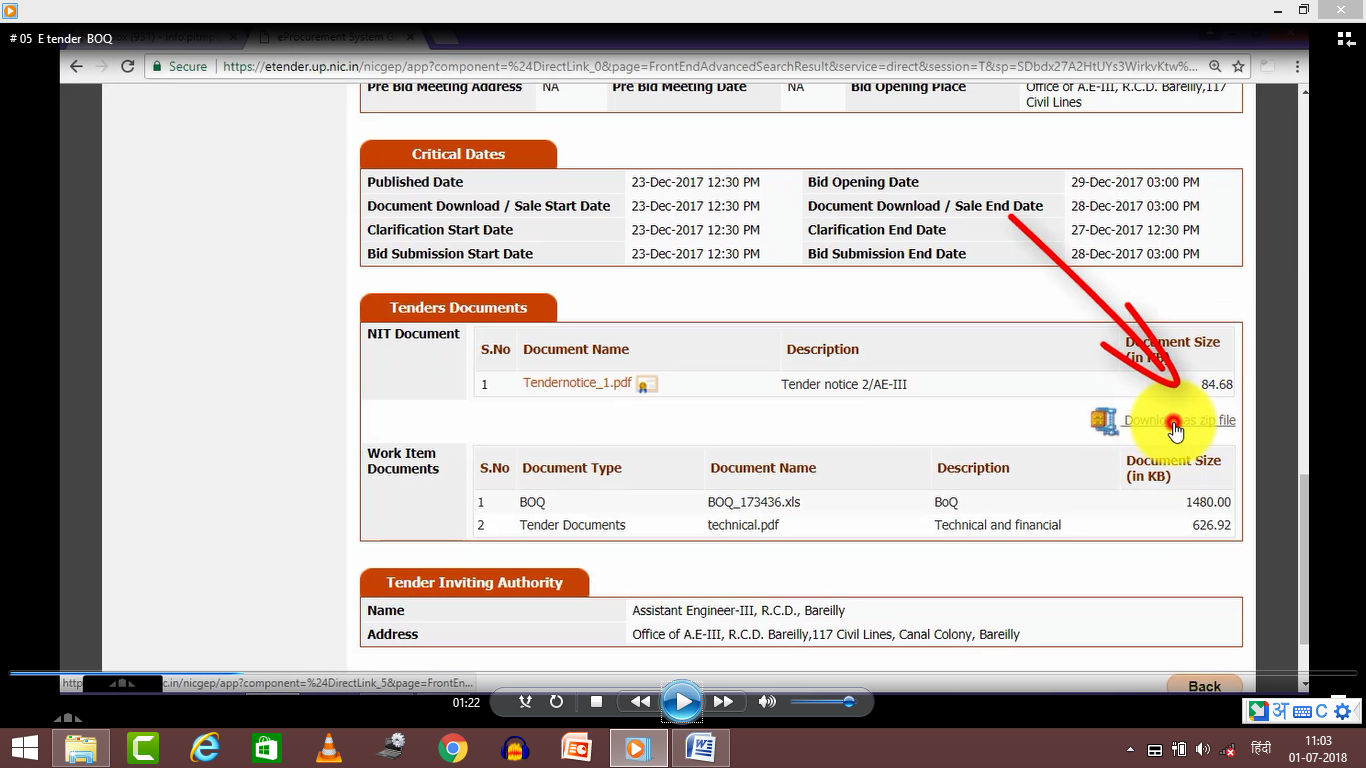1366x768 pixels.
Task: Open Windows Media Player taskbar icon
Action: tap(638, 748)
